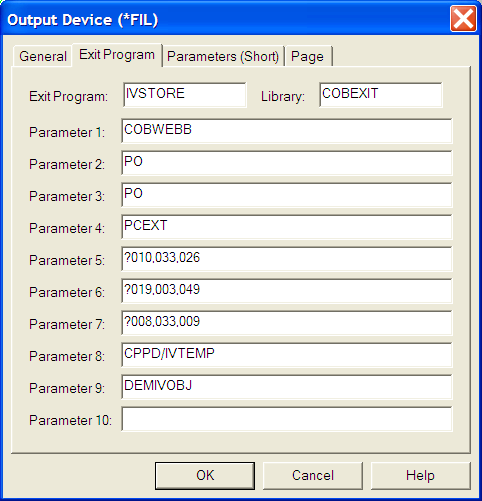Focus the Parameter 9 field DEMIVOBJ

[x=287, y=387]
